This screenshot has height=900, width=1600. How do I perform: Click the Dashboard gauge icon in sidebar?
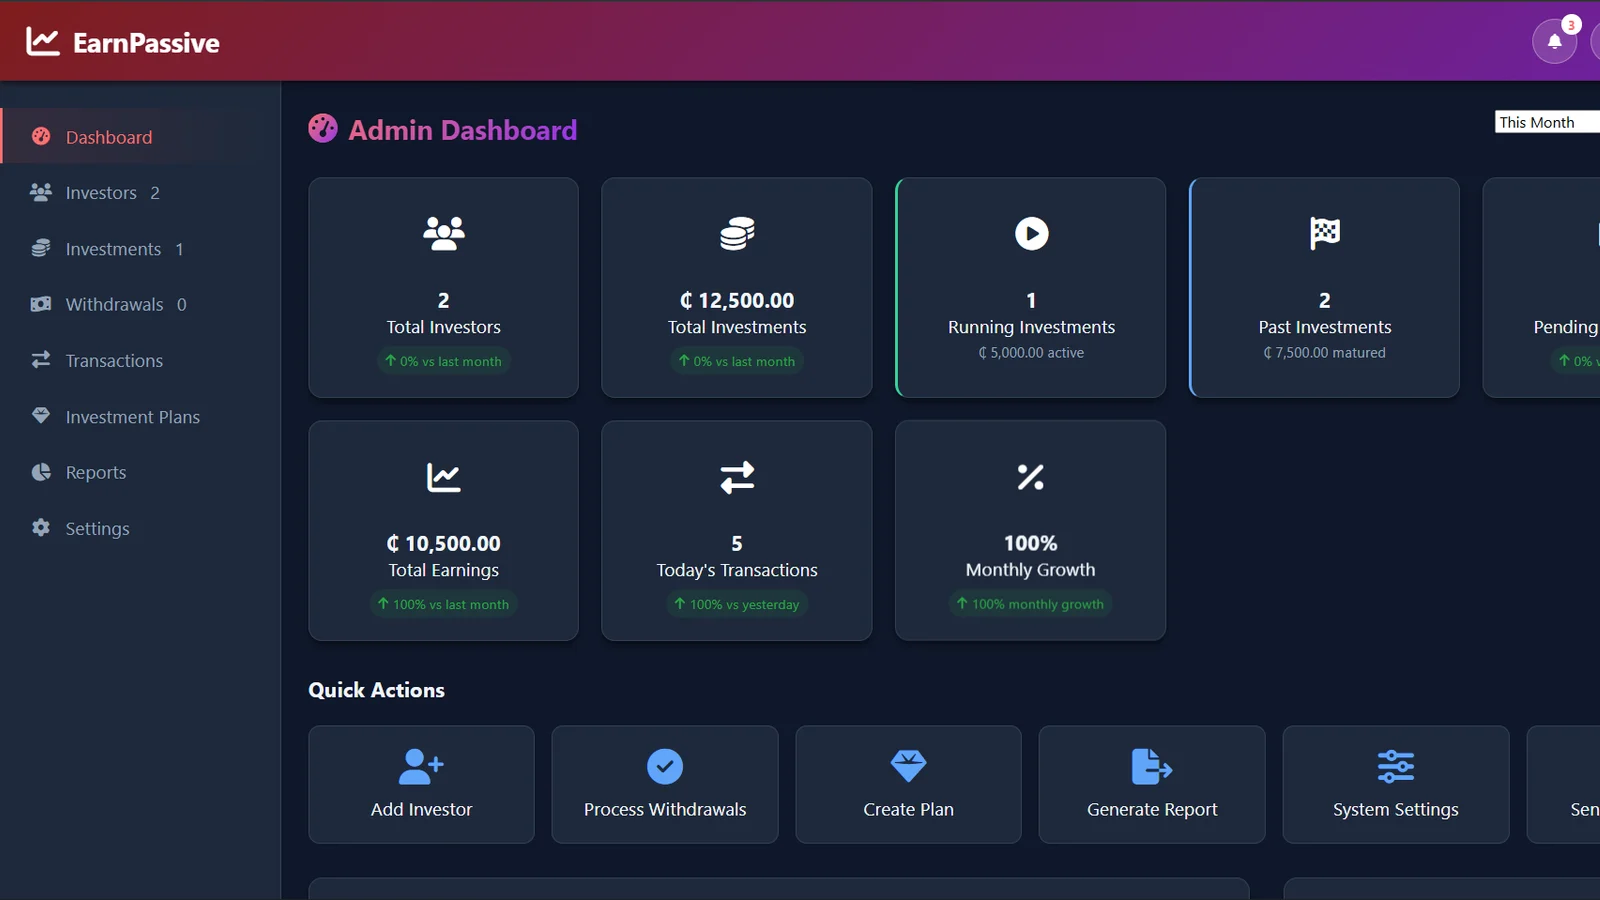[x=41, y=136]
